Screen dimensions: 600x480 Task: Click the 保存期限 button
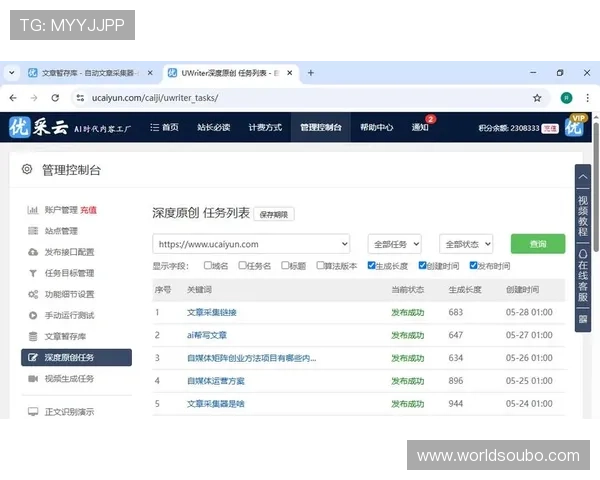point(274,214)
